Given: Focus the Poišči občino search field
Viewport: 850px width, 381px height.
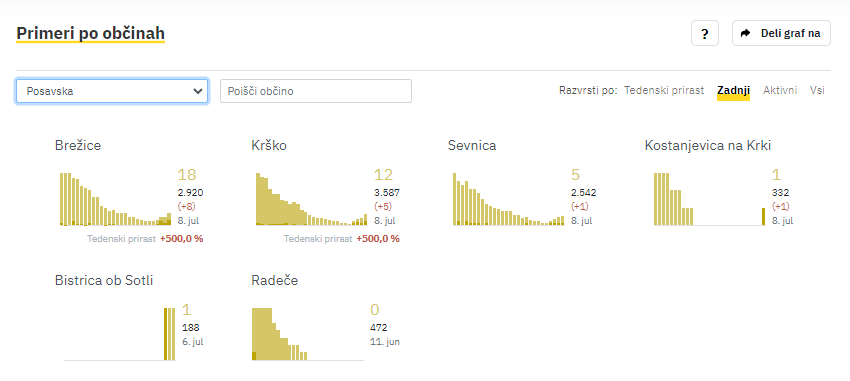Looking at the screenshot, I should click(316, 91).
